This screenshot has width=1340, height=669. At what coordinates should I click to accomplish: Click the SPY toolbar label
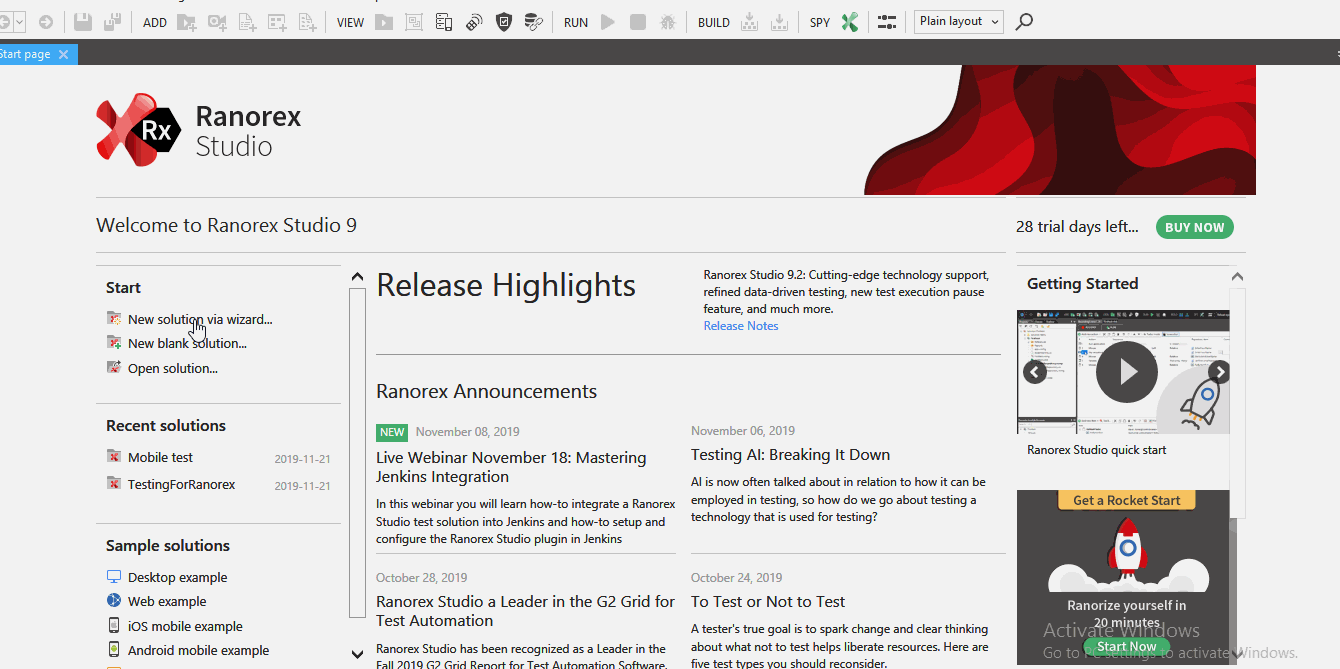point(820,22)
